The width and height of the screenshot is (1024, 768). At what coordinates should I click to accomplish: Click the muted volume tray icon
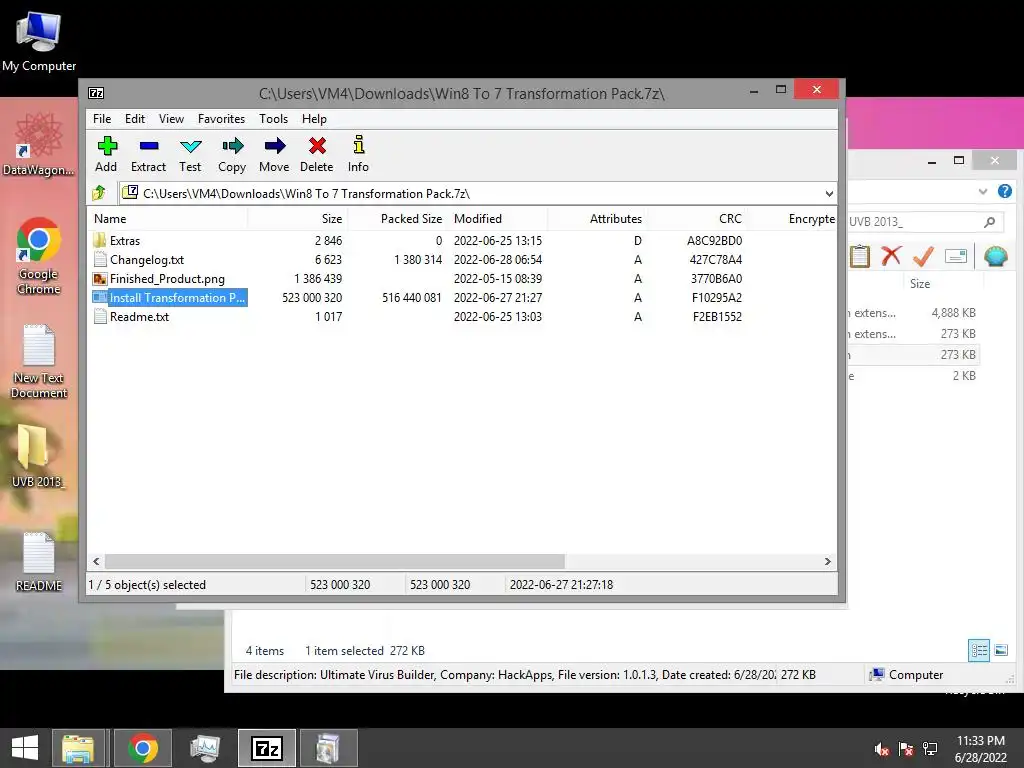coord(882,749)
